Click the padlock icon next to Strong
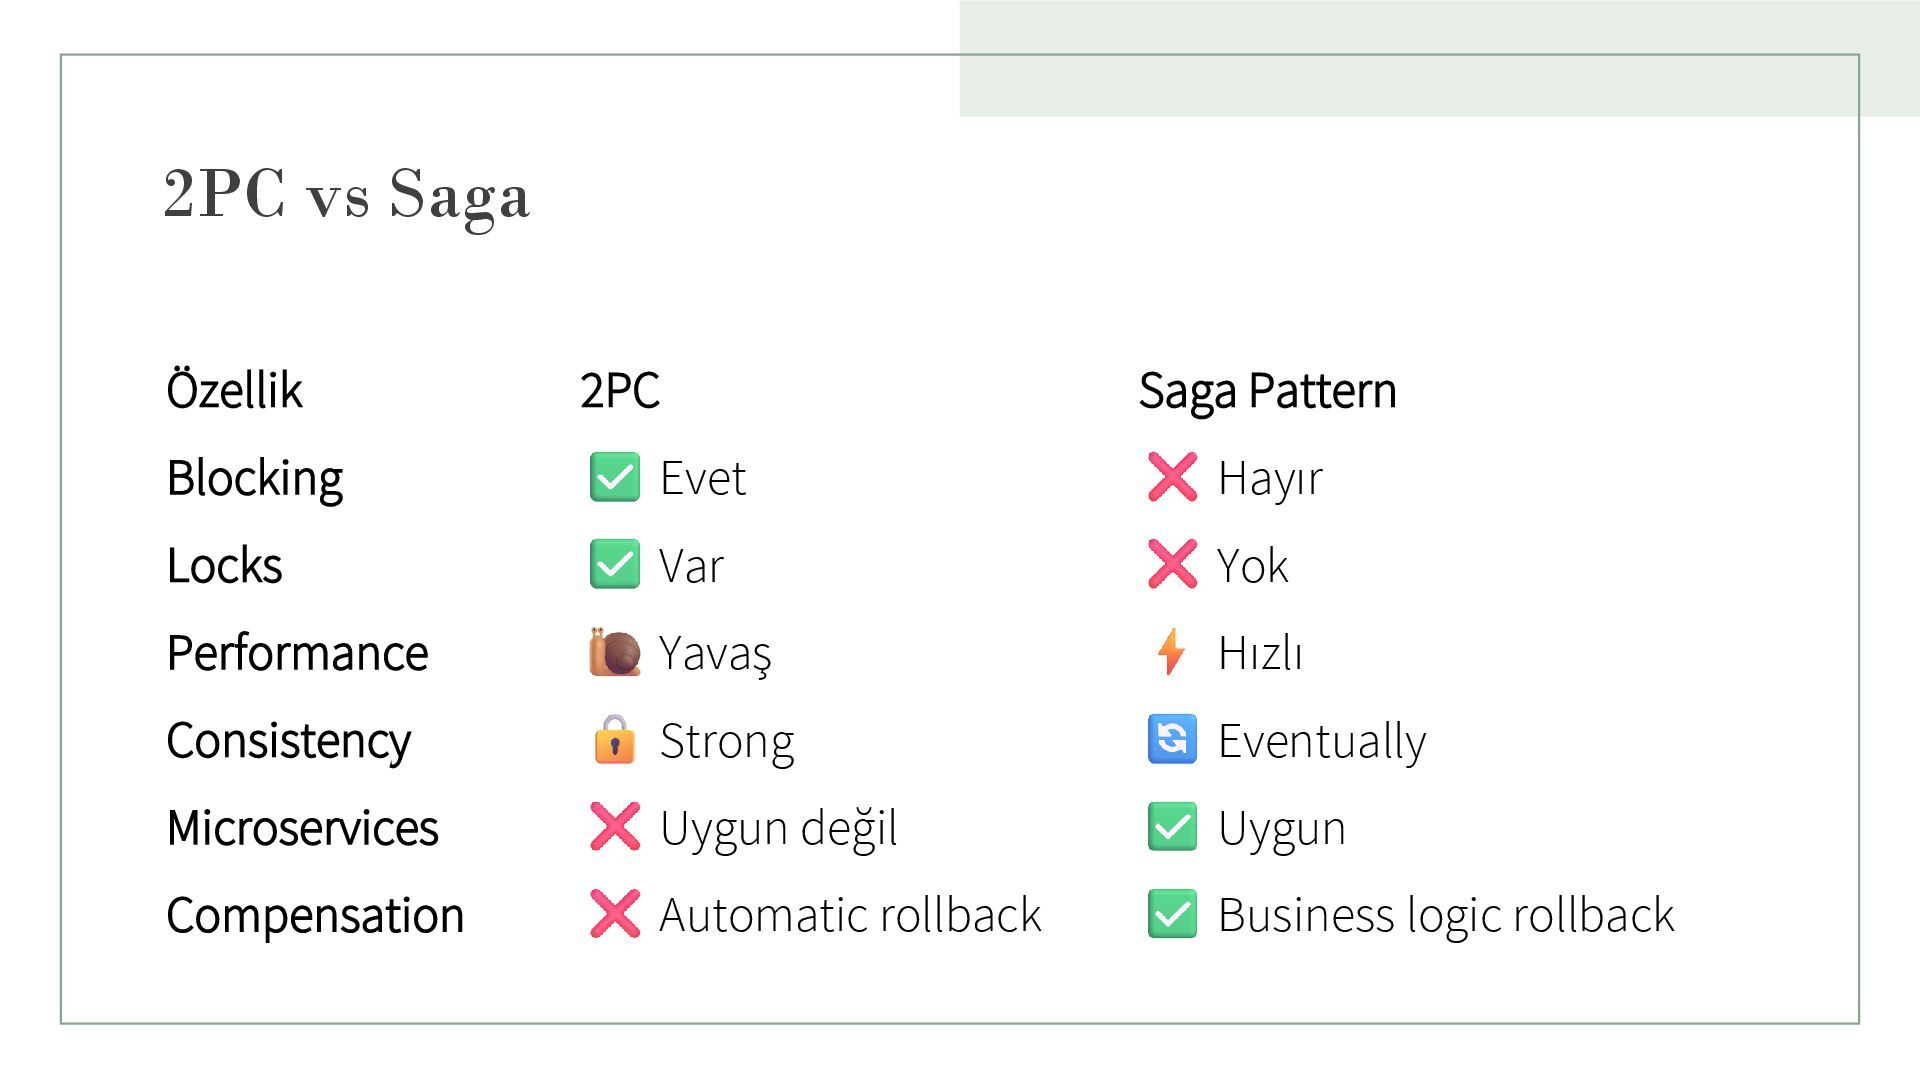The width and height of the screenshot is (1920, 1080). tap(614, 740)
